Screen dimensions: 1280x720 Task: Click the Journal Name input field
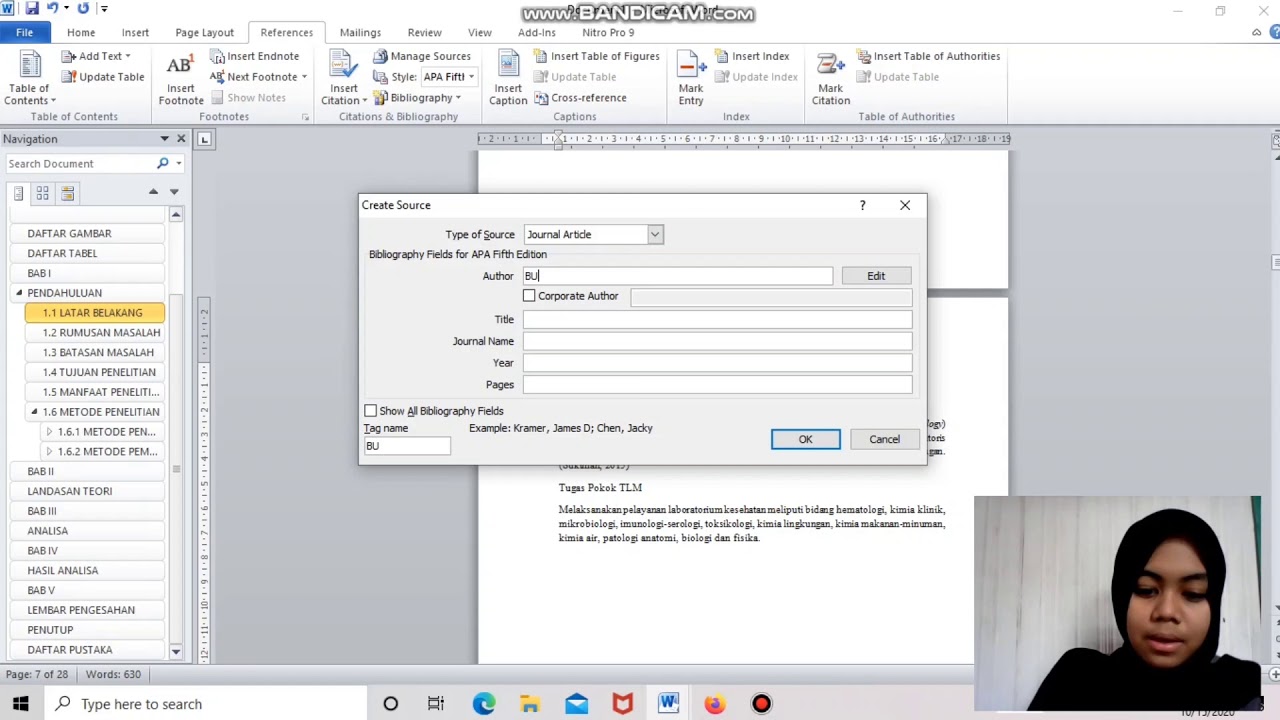tap(717, 341)
